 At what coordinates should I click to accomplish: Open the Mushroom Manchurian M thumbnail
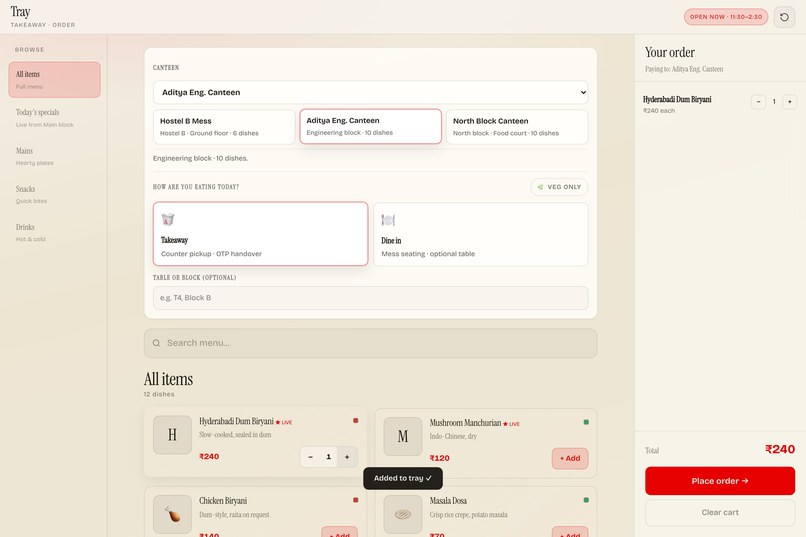click(403, 436)
